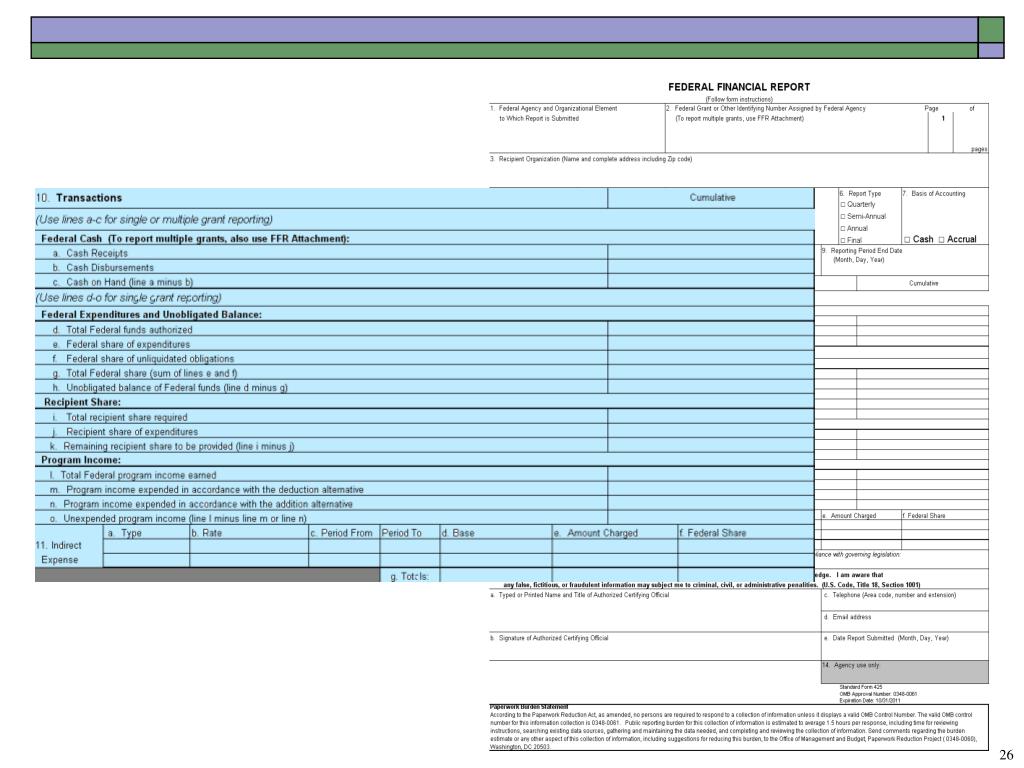Click 'c. Period From' column header

[342, 533]
